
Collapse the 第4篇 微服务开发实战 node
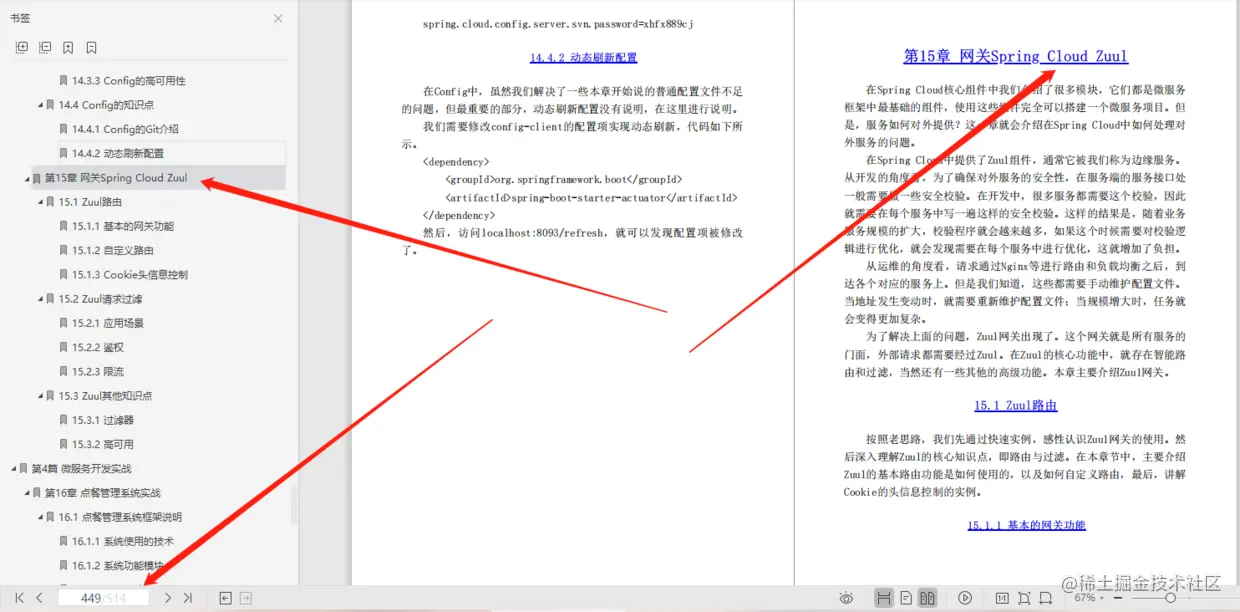tap(14, 469)
